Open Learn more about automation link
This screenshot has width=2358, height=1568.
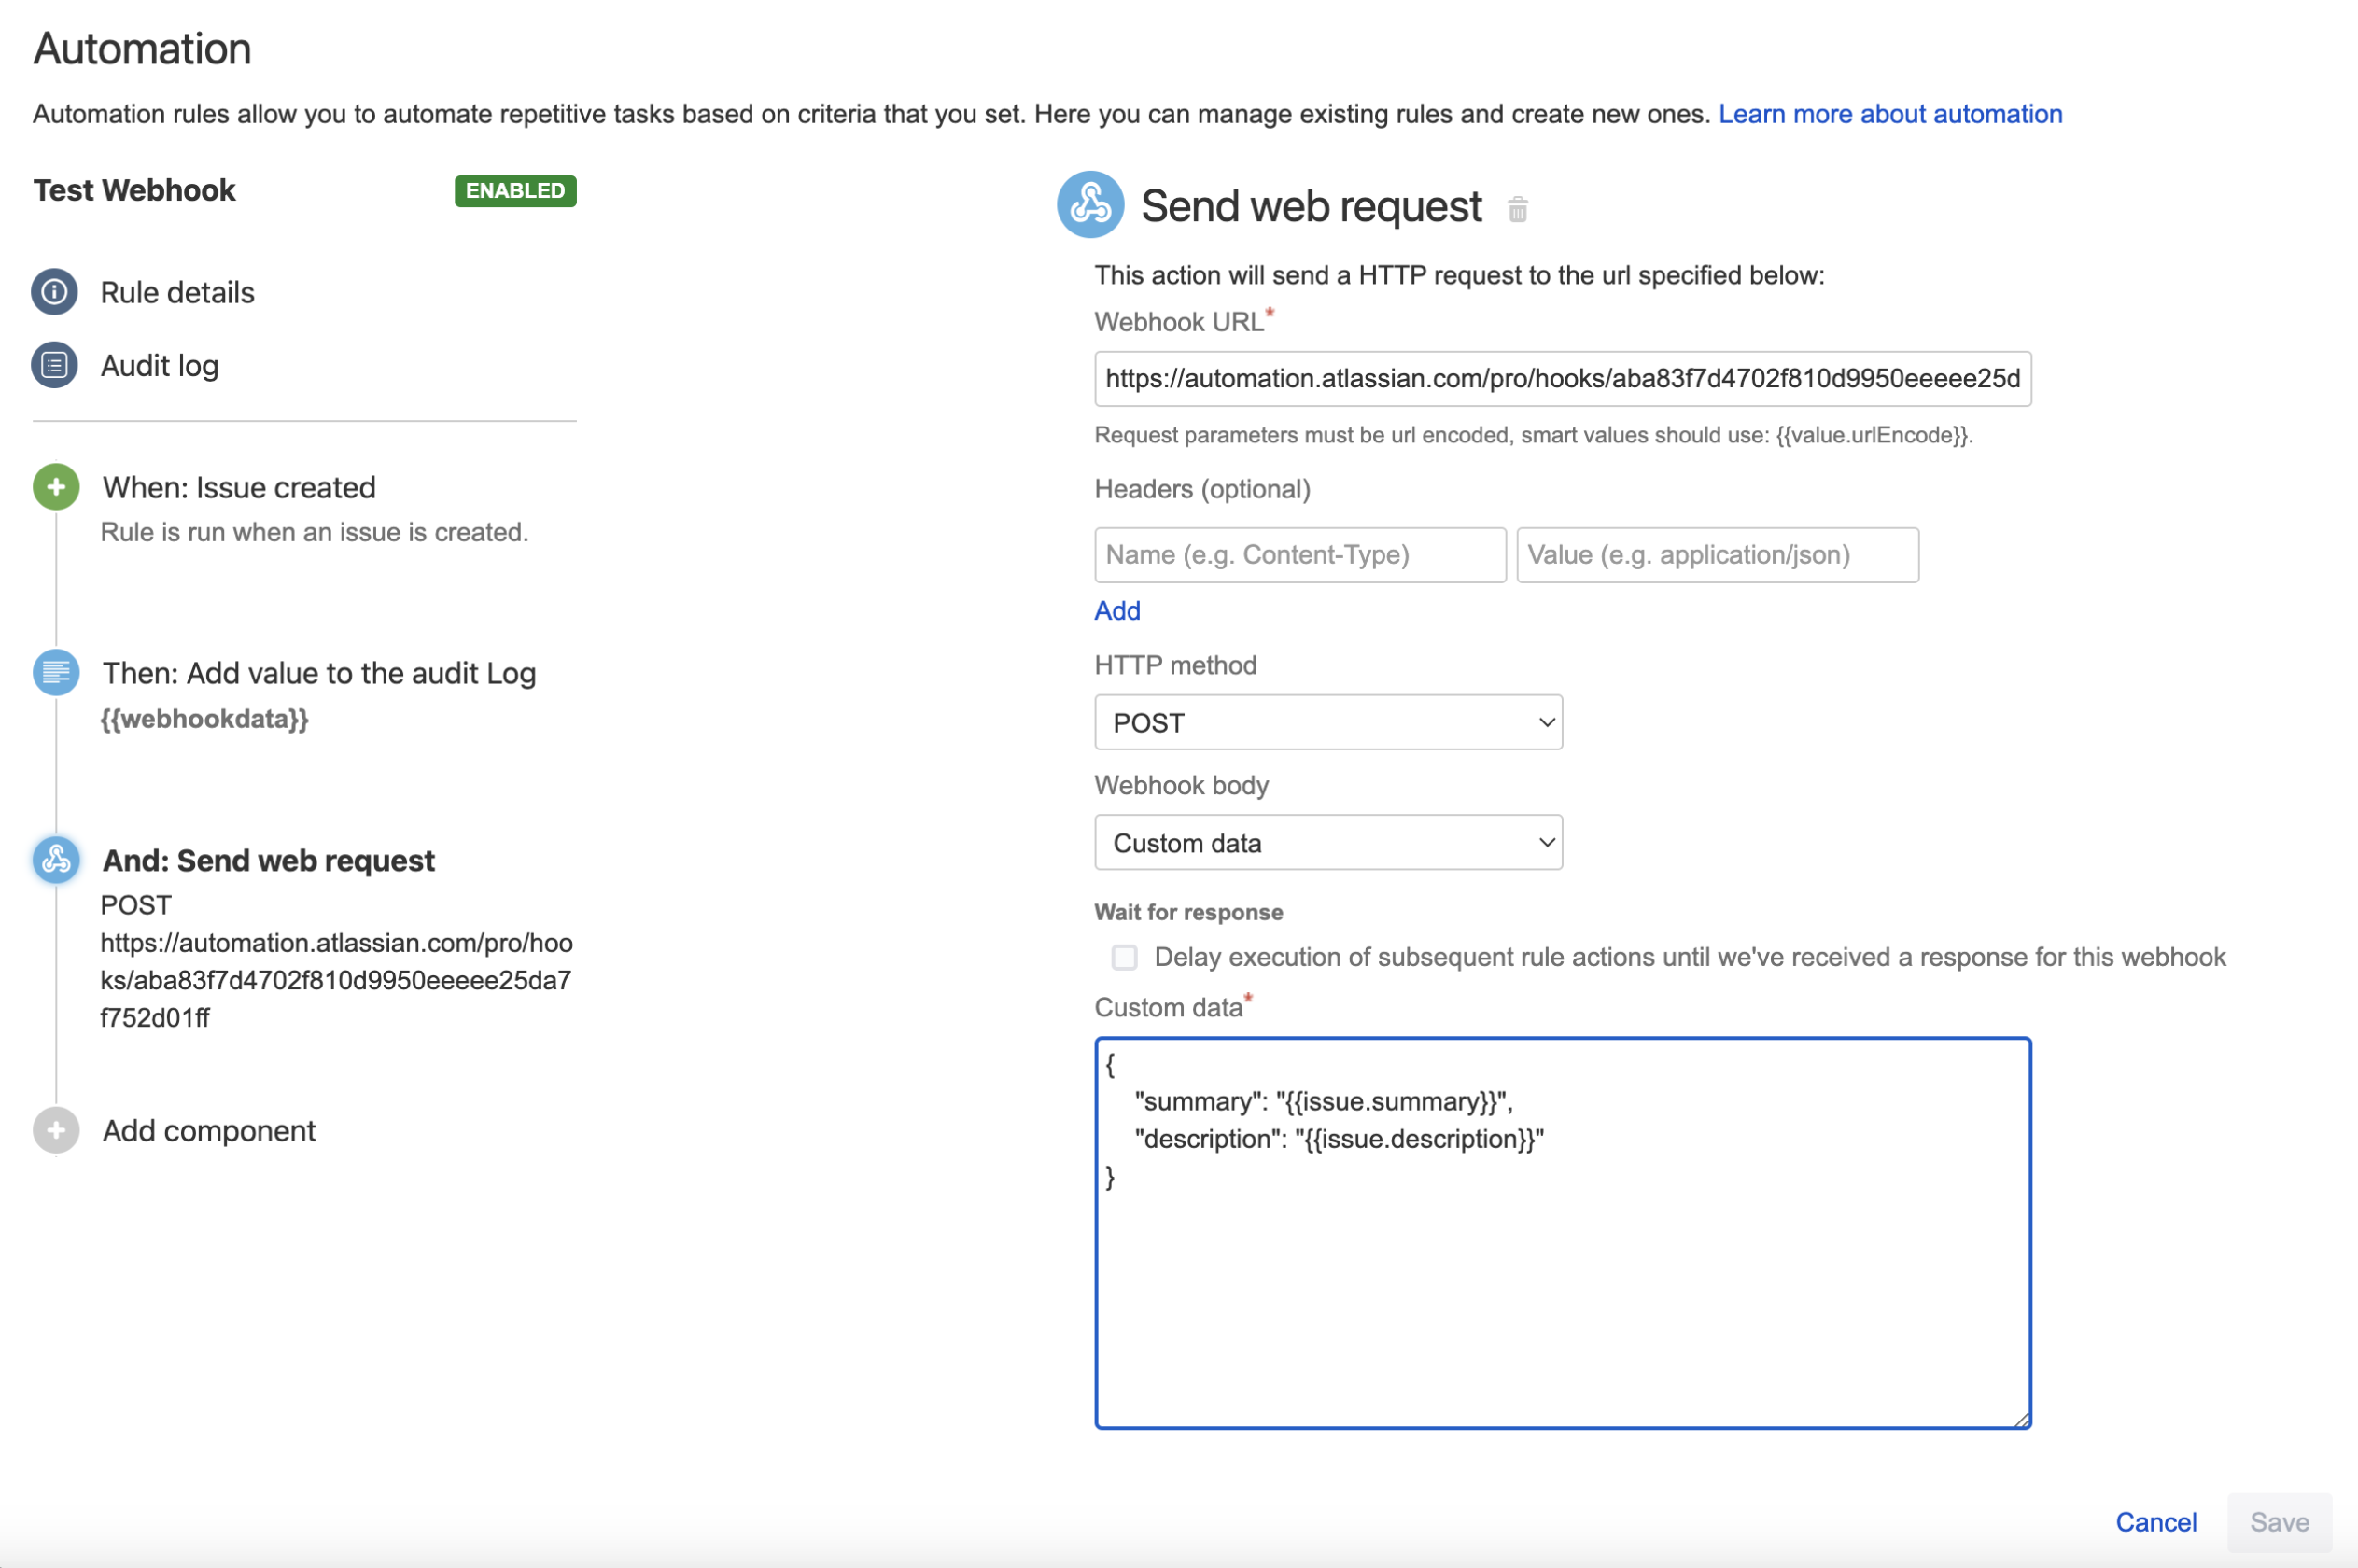1890,114
